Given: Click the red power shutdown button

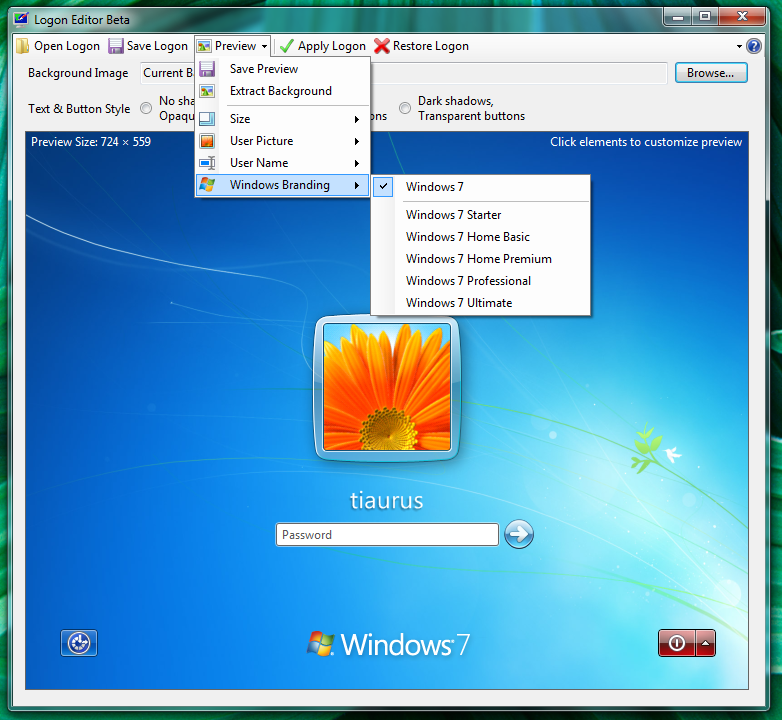Looking at the screenshot, I should (x=676, y=643).
